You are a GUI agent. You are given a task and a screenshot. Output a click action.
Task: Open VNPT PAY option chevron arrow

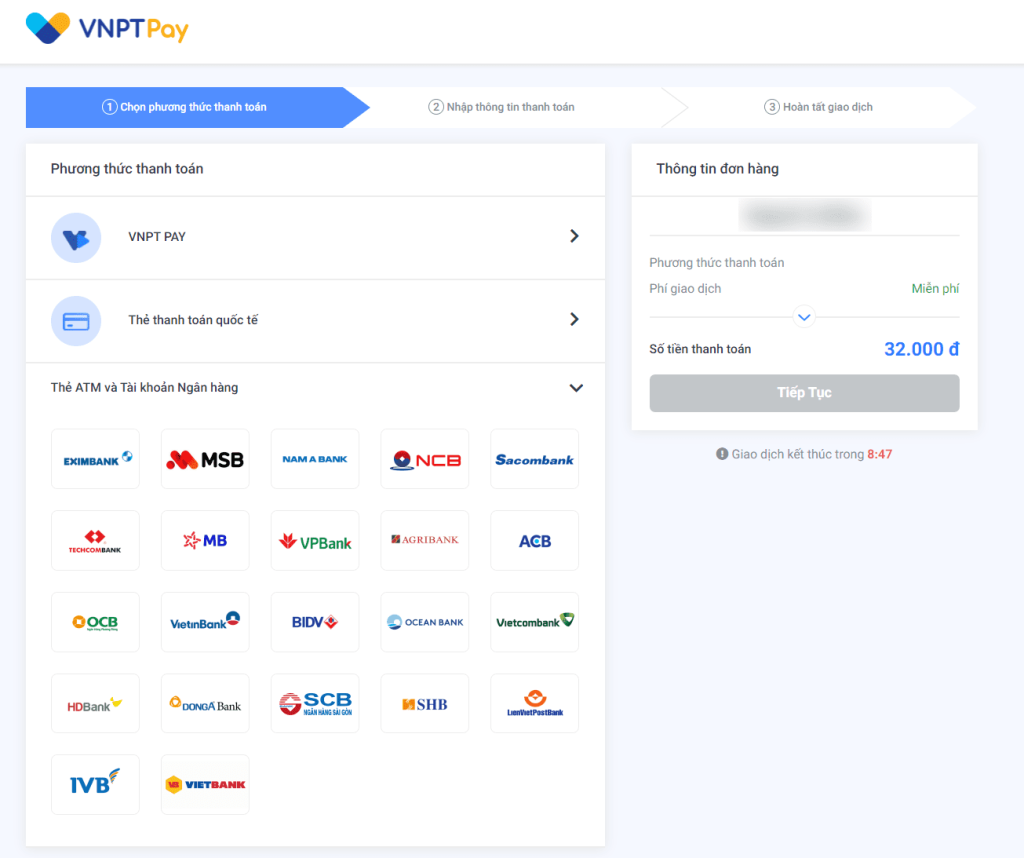tap(574, 237)
